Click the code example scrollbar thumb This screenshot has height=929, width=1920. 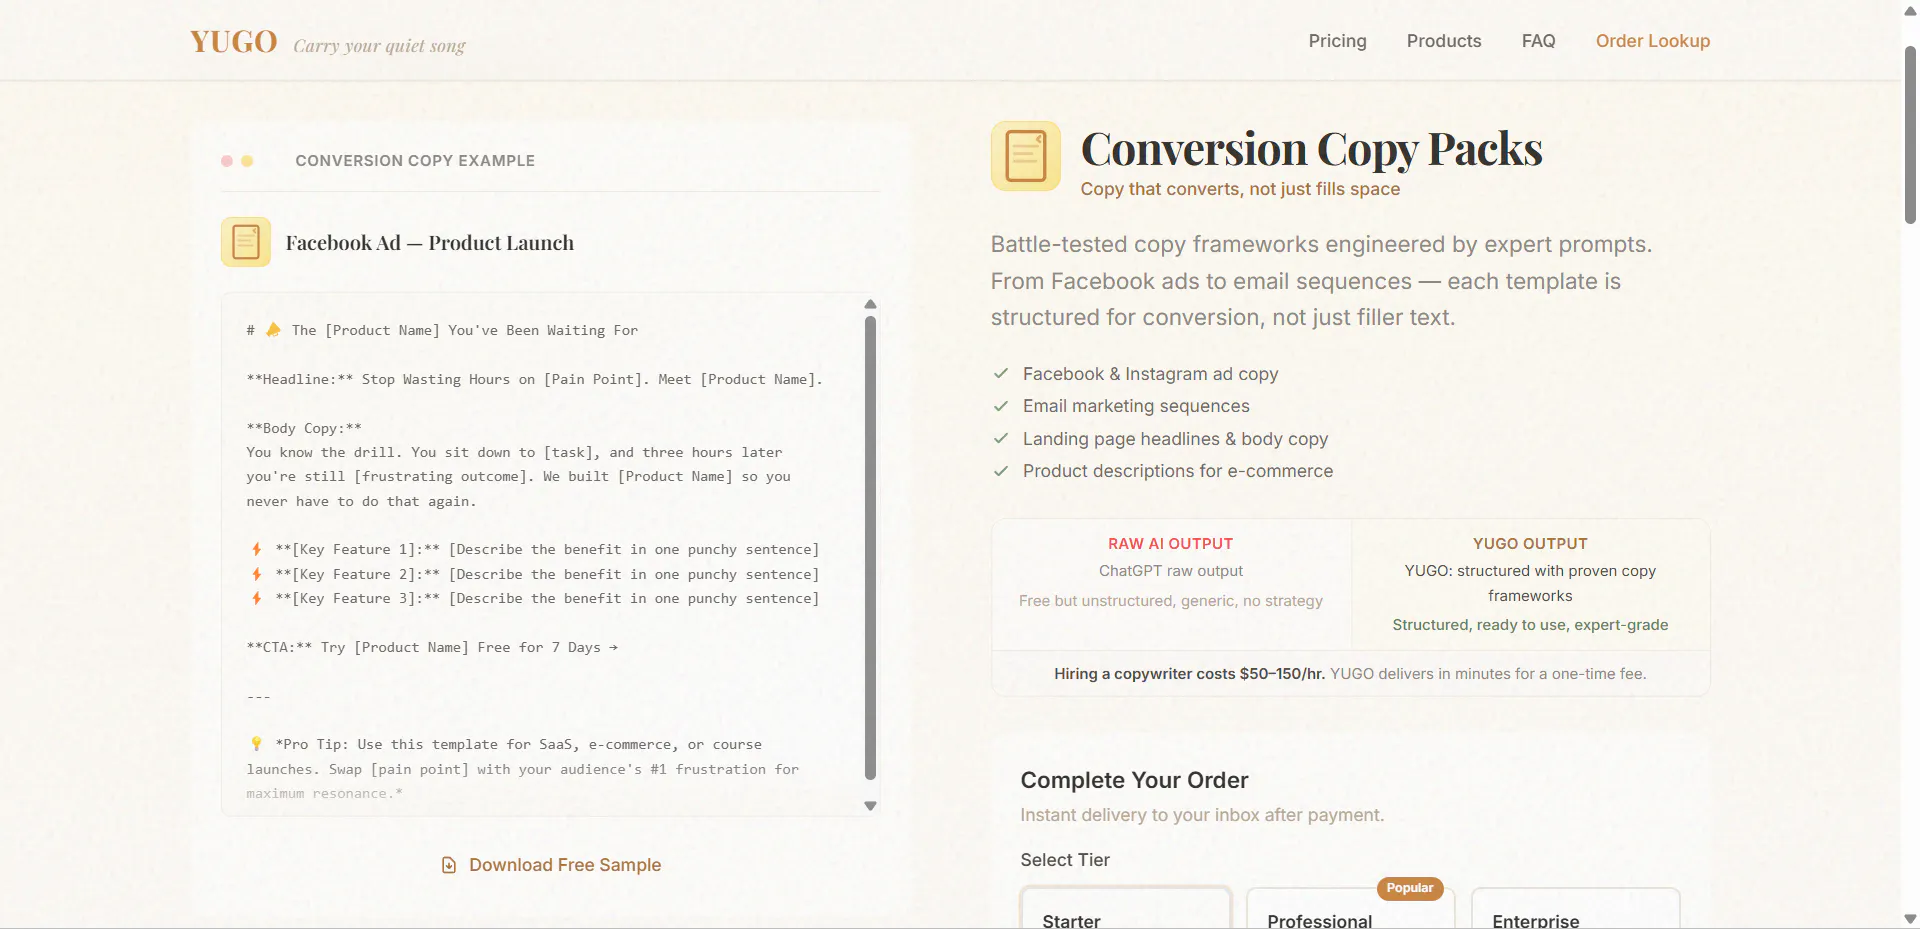click(870, 547)
